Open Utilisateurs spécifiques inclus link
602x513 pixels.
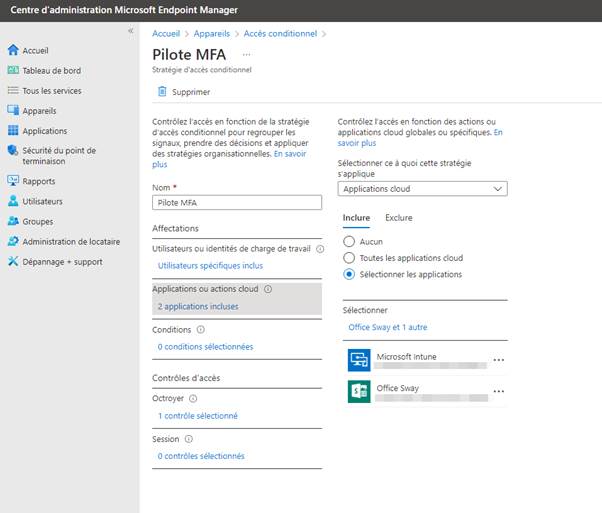click(210, 266)
